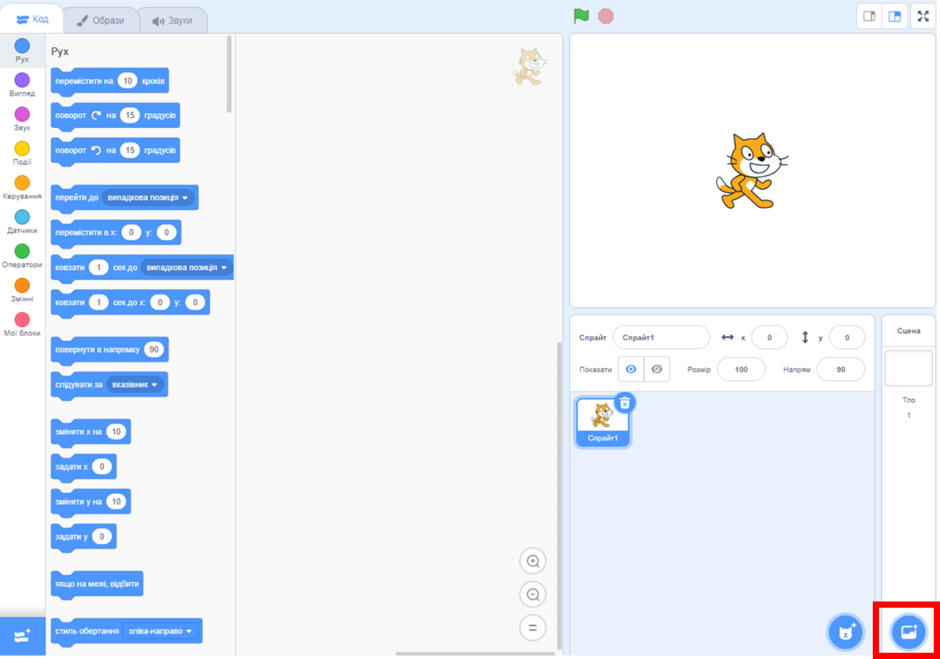Click the sprite name field Спрайт1
940x659 pixels.
point(661,338)
